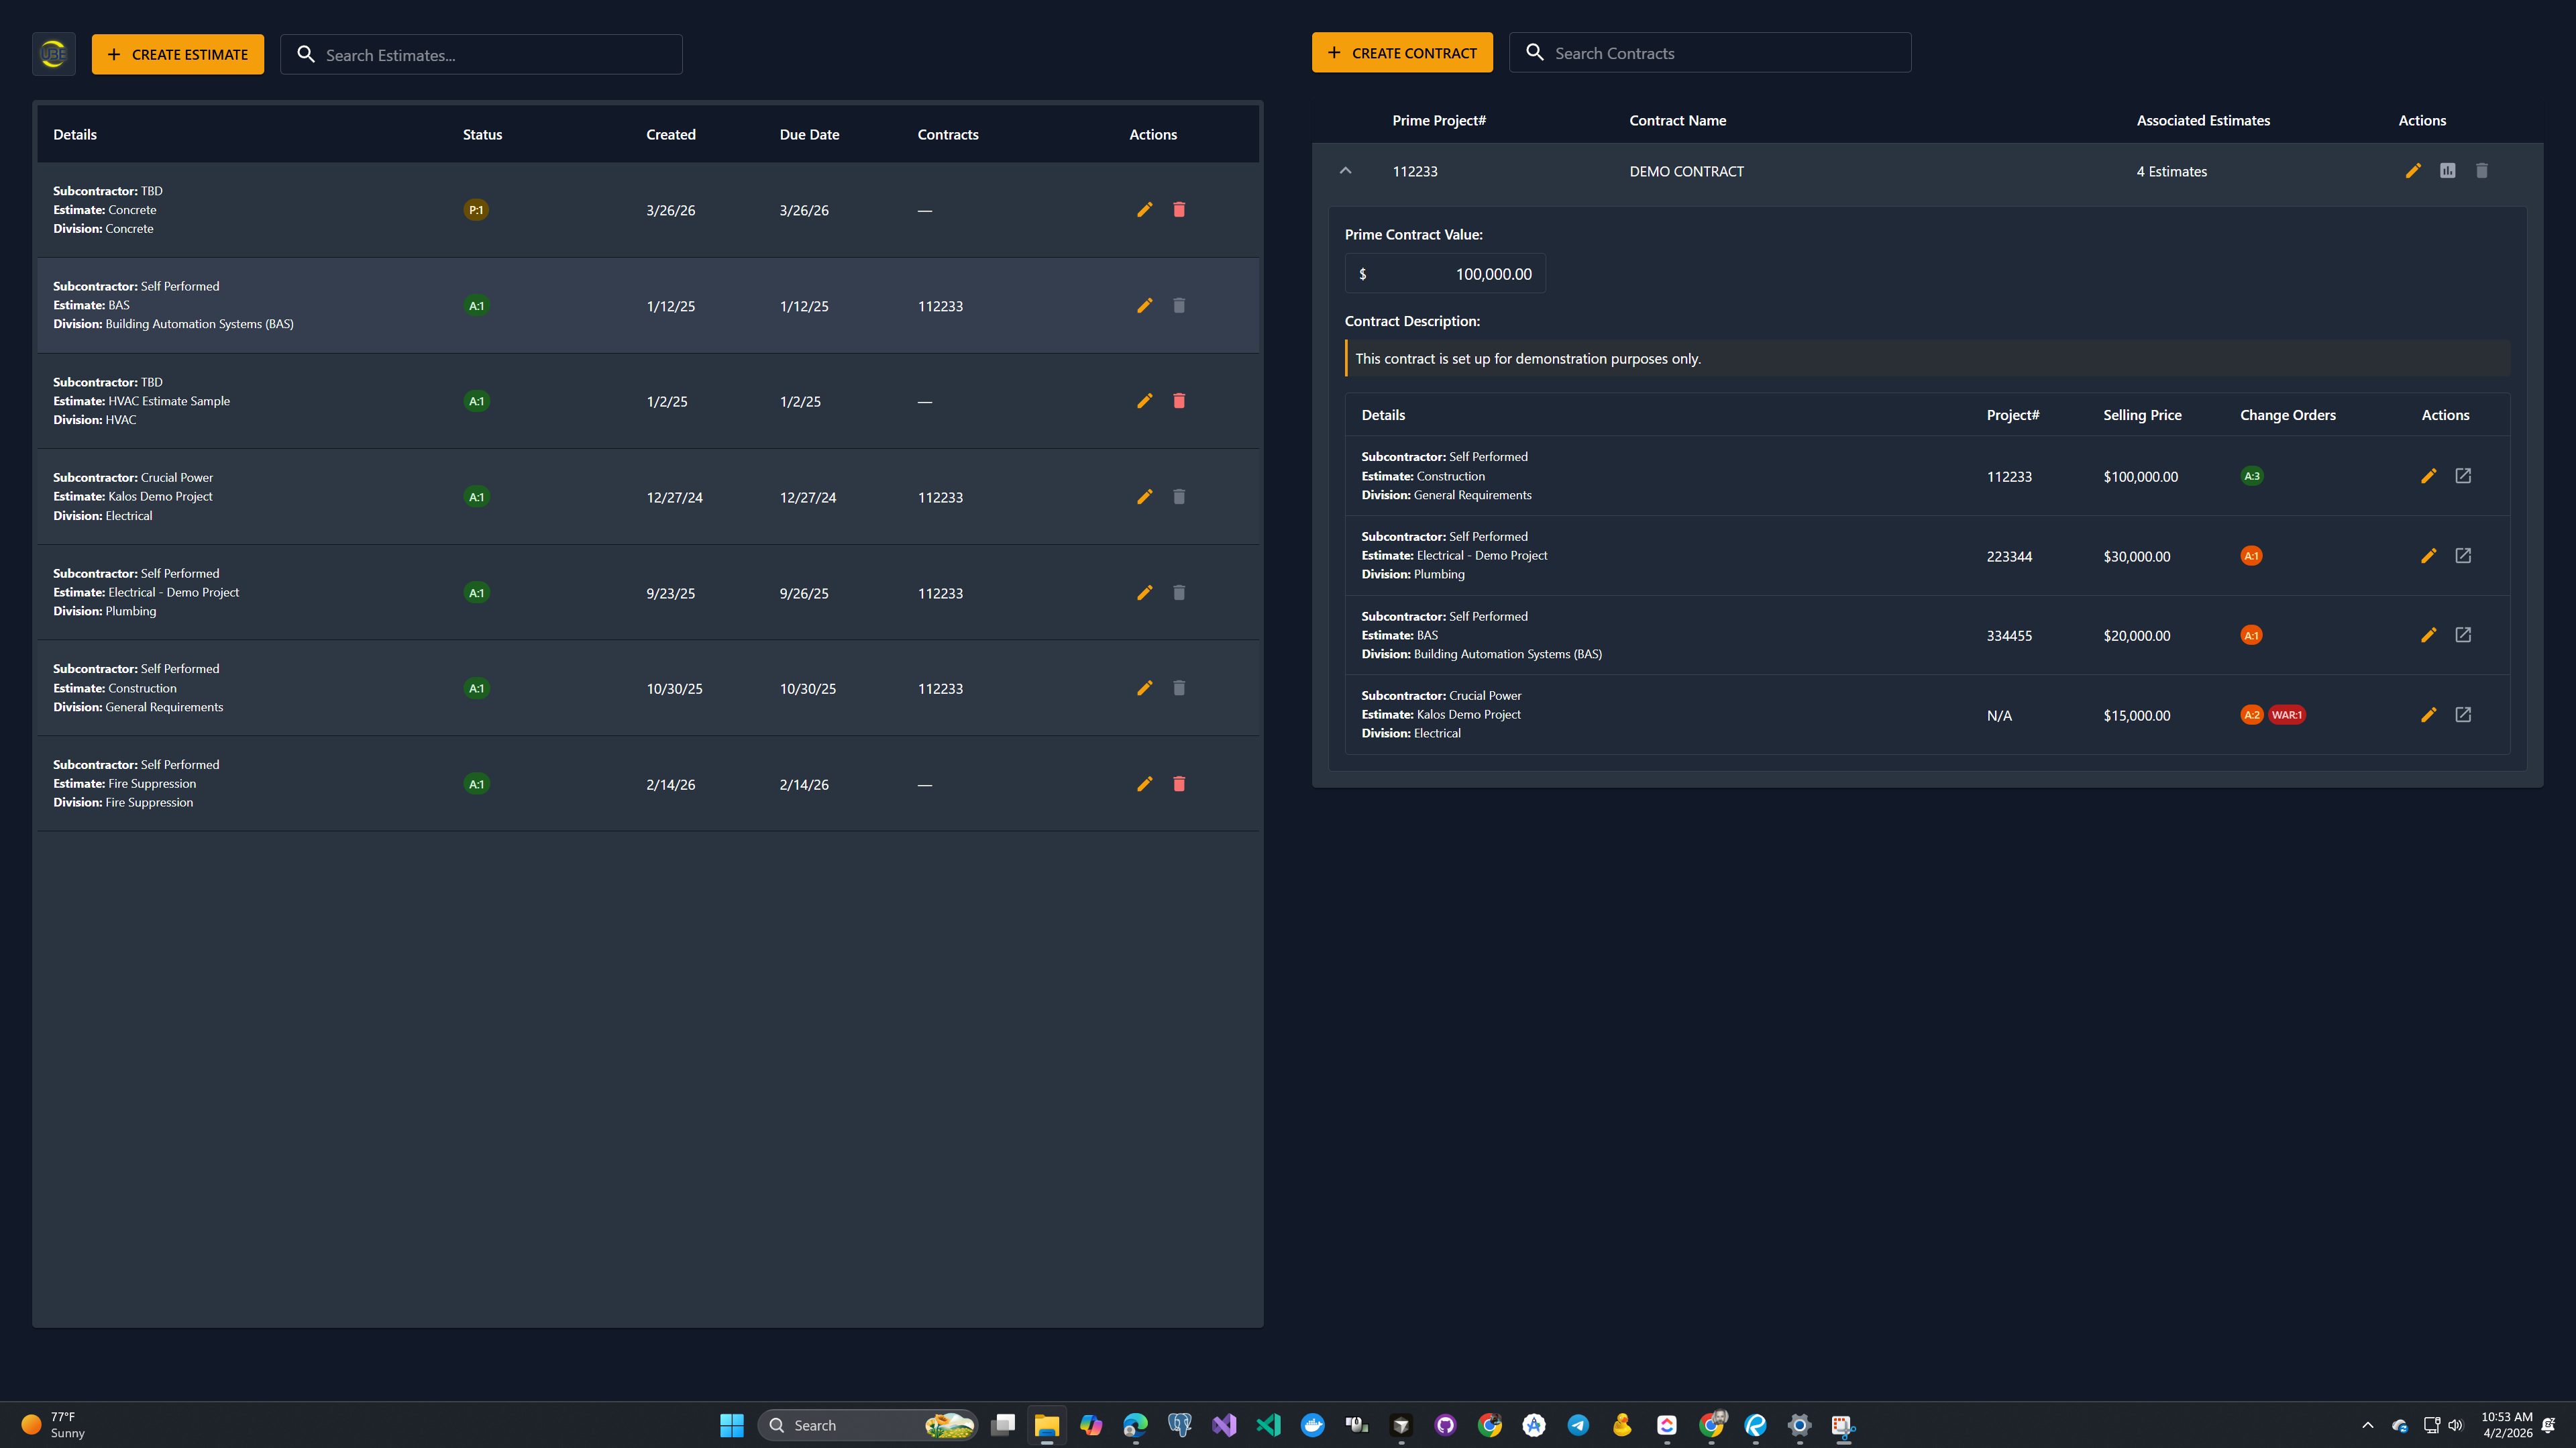The width and height of the screenshot is (2576, 1448).
Task: Collapse the 112233 DEMO CONTRACT row
Action: point(1346,170)
